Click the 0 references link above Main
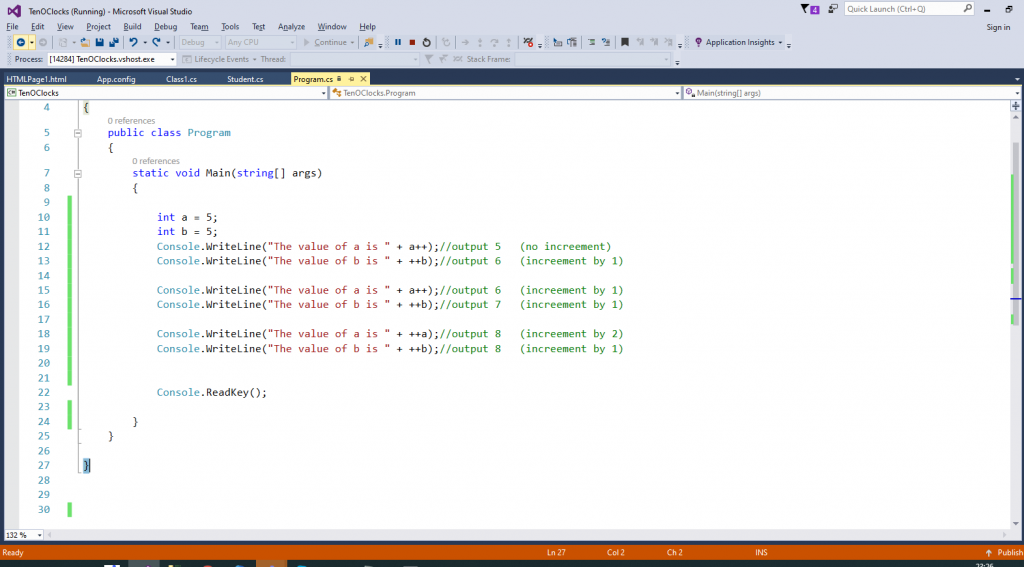This screenshot has width=1024, height=567. (155, 161)
